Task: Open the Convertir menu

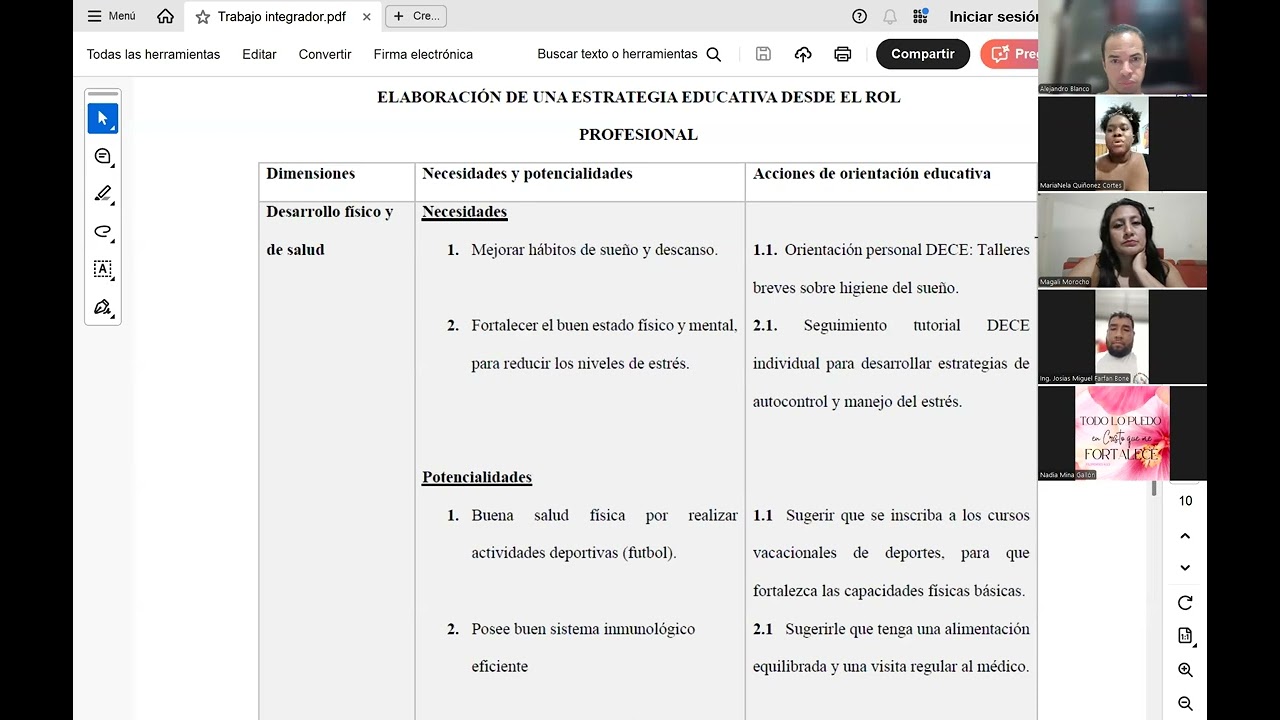Action: pyautogui.click(x=325, y=54)
